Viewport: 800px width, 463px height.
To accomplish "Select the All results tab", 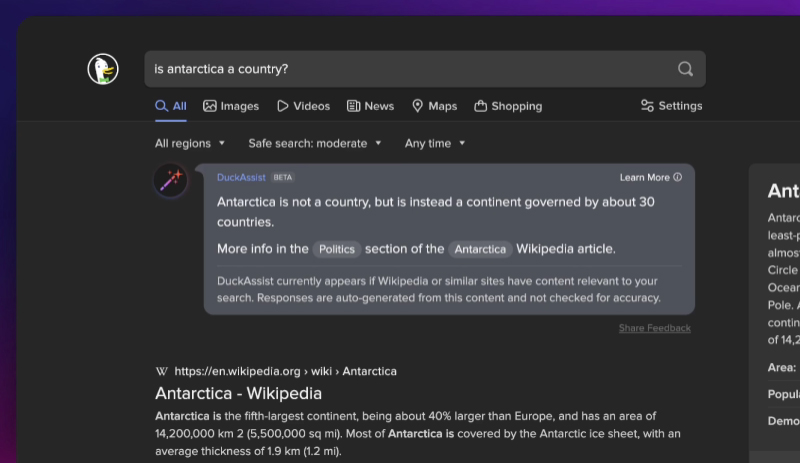I will 171,106.
